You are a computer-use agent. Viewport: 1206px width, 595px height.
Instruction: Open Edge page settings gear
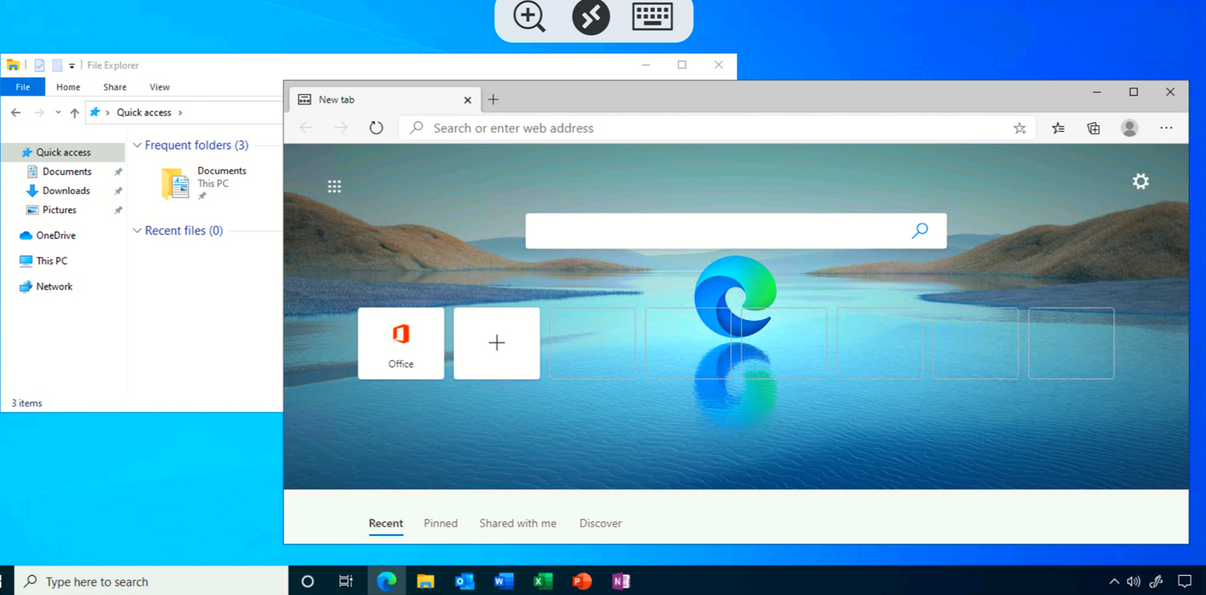coord(1140,181)
